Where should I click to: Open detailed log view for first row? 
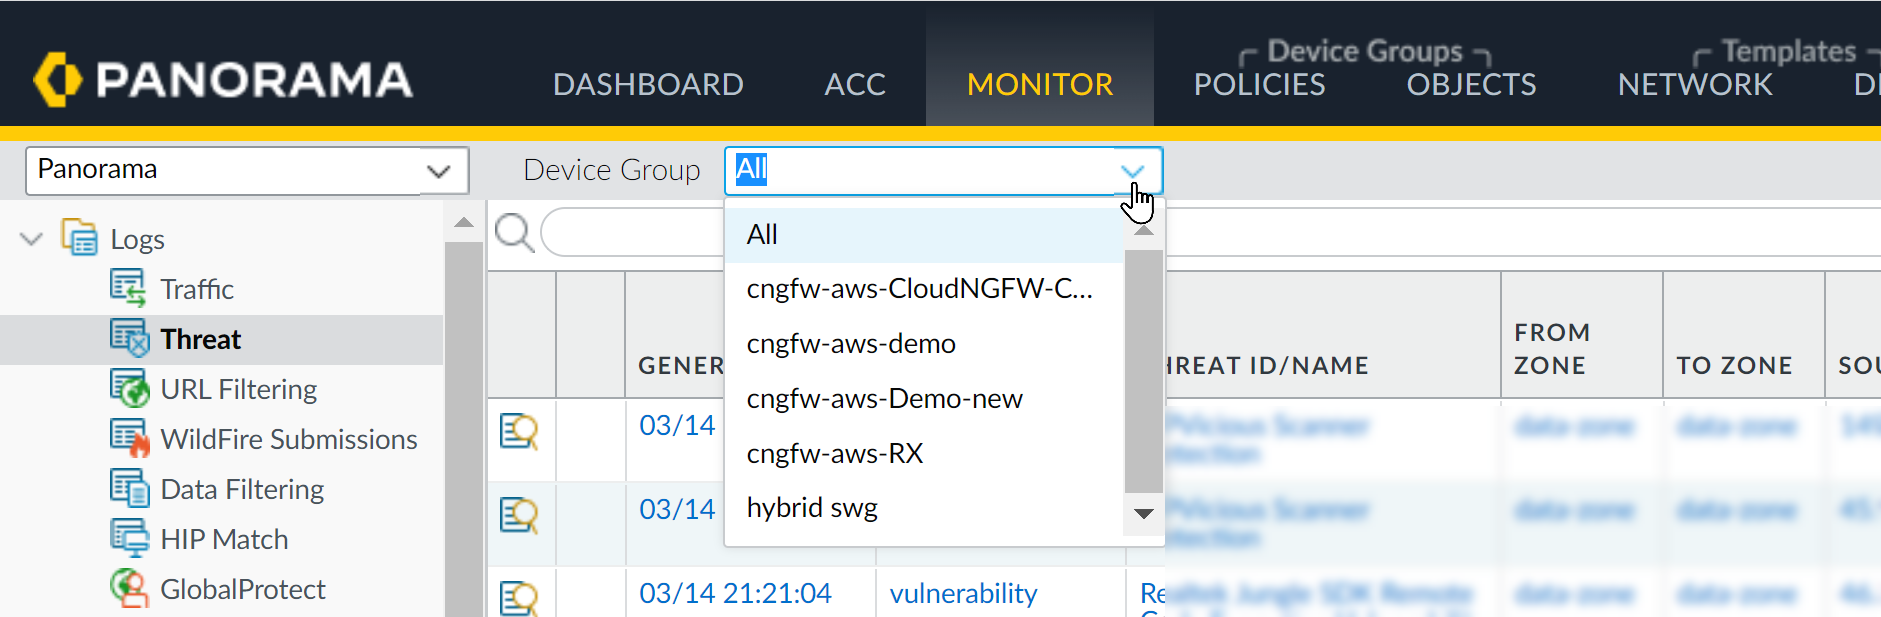pyautogui.click(x=519, y=431)
